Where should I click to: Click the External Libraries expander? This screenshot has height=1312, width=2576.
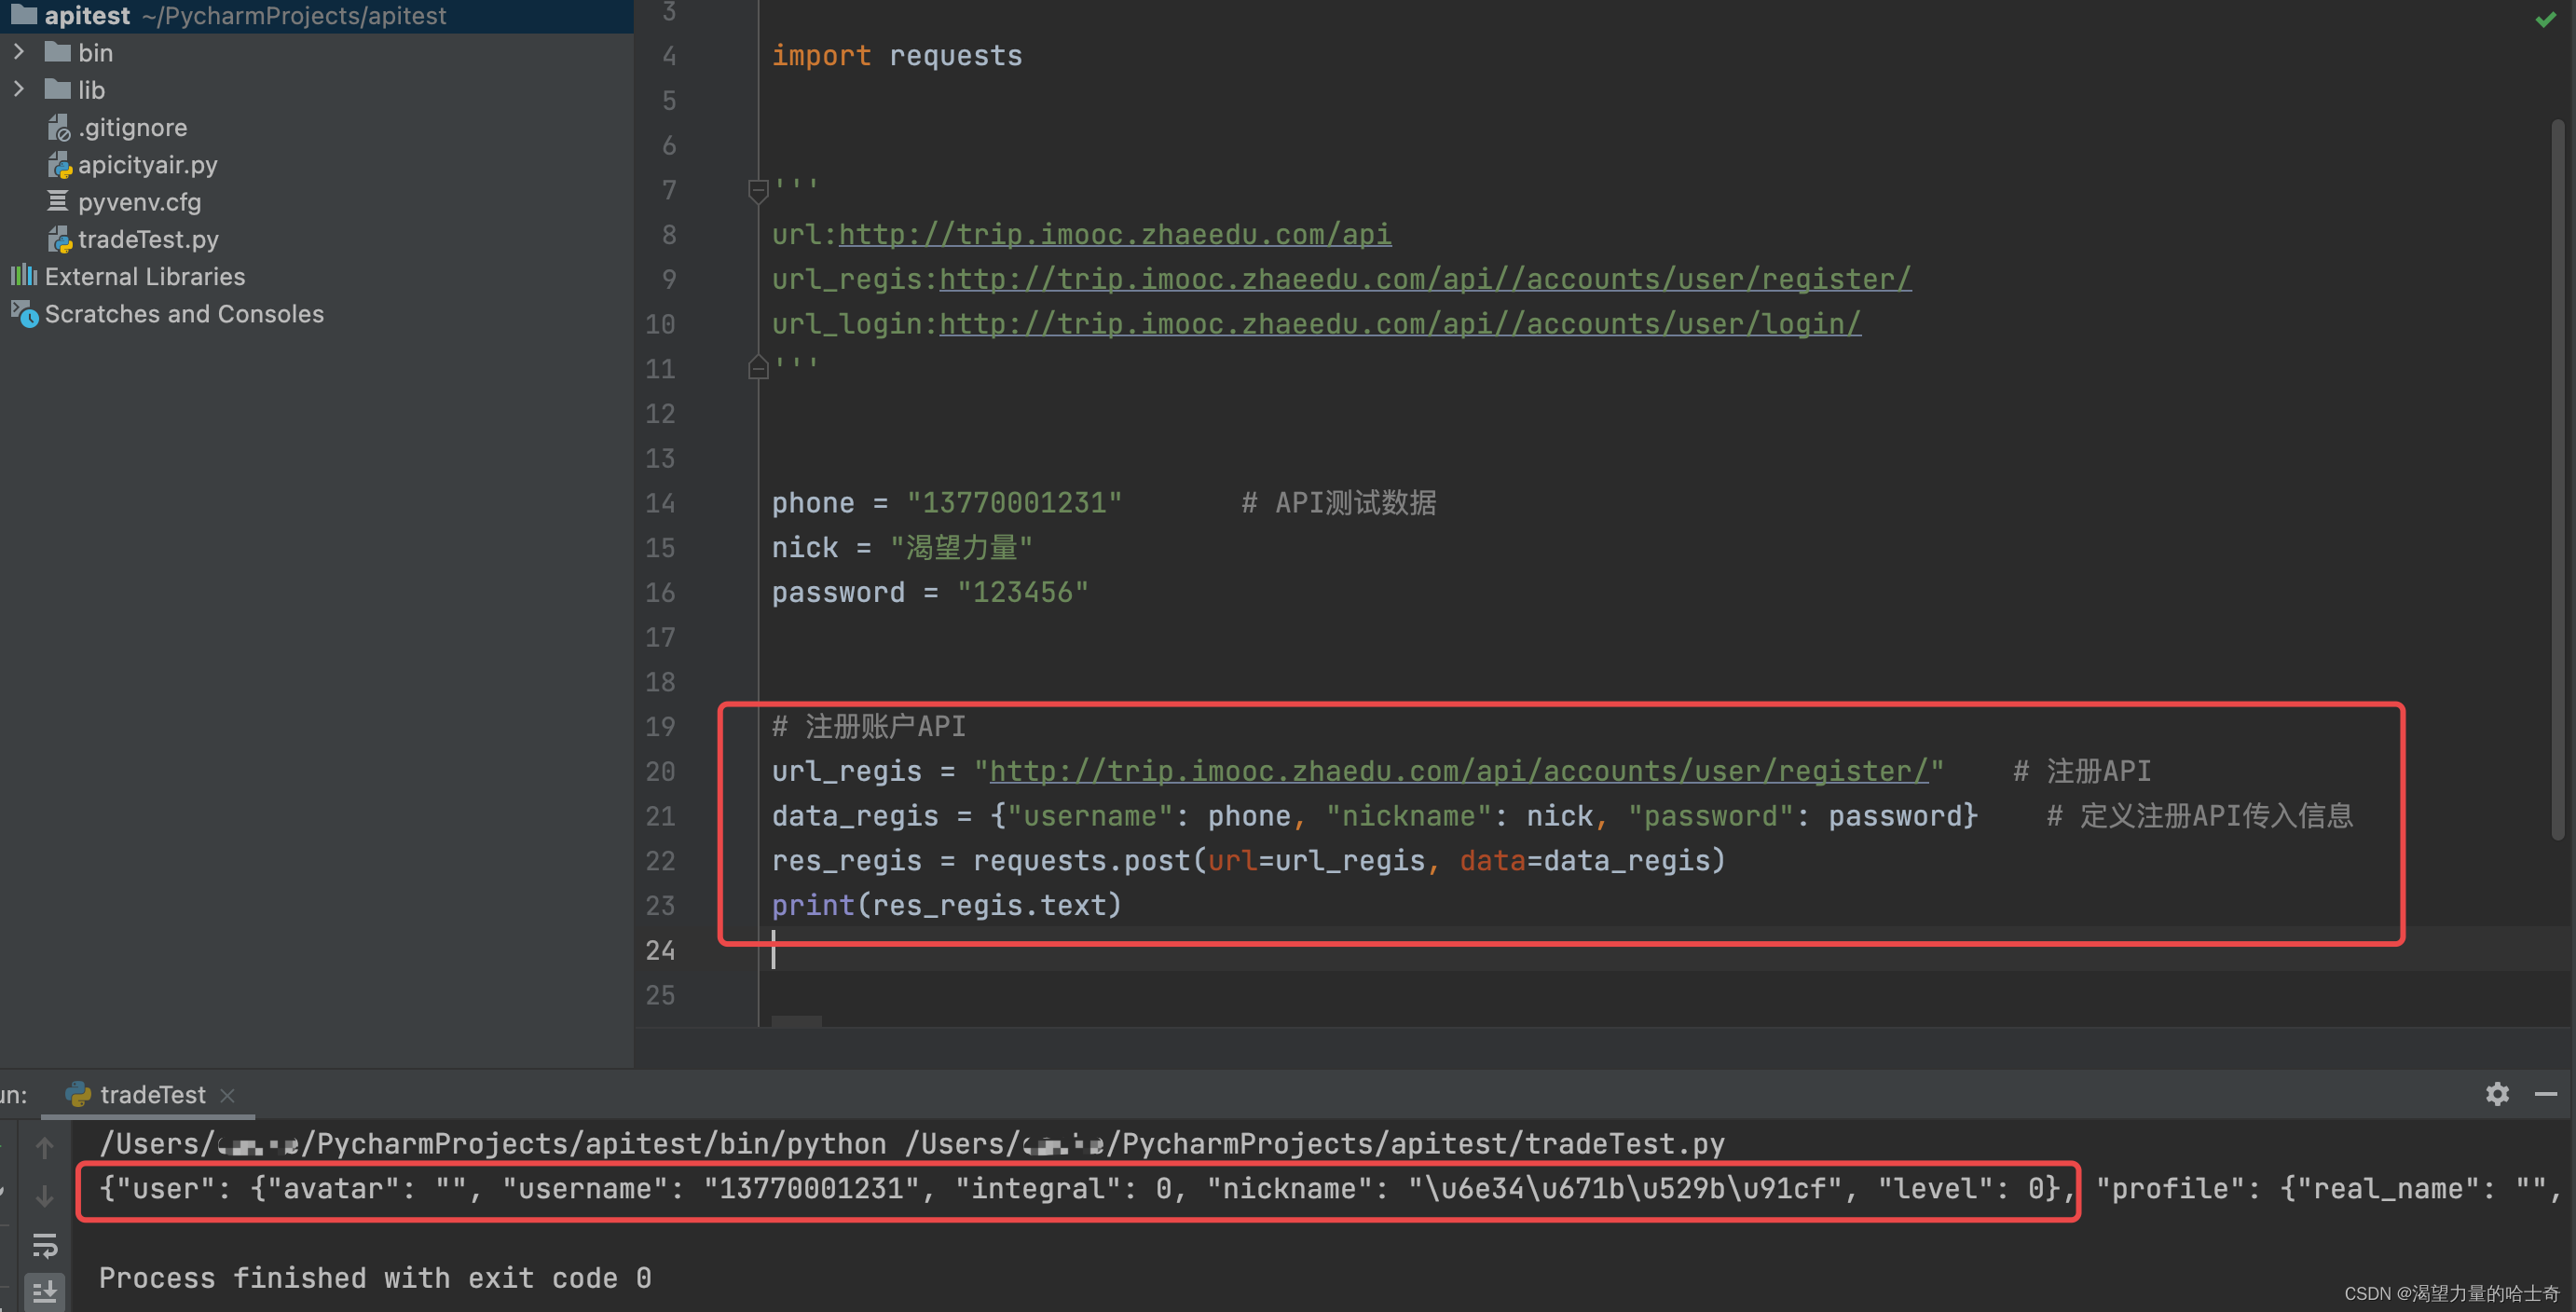(12, 275)
